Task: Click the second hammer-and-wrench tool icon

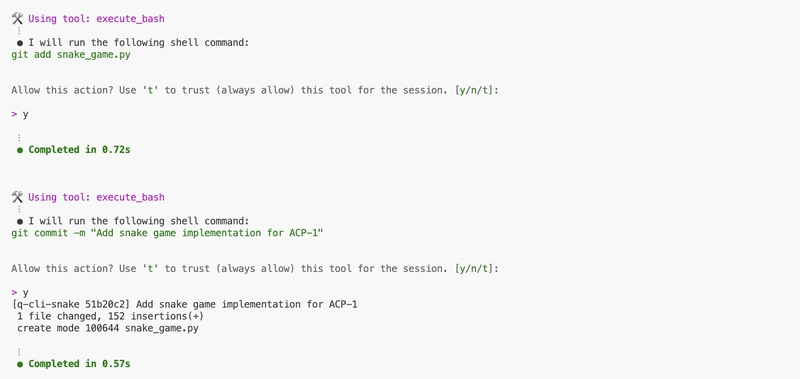Action: point(17,197)
